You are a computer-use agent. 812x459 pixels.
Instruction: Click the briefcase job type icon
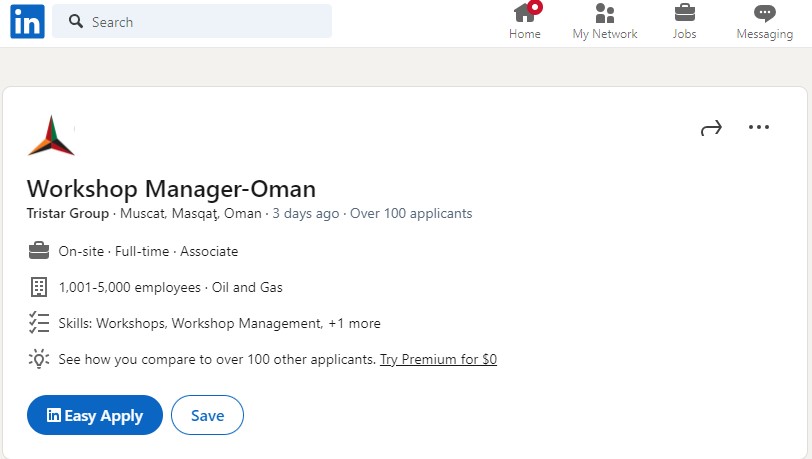pos(39,251)
